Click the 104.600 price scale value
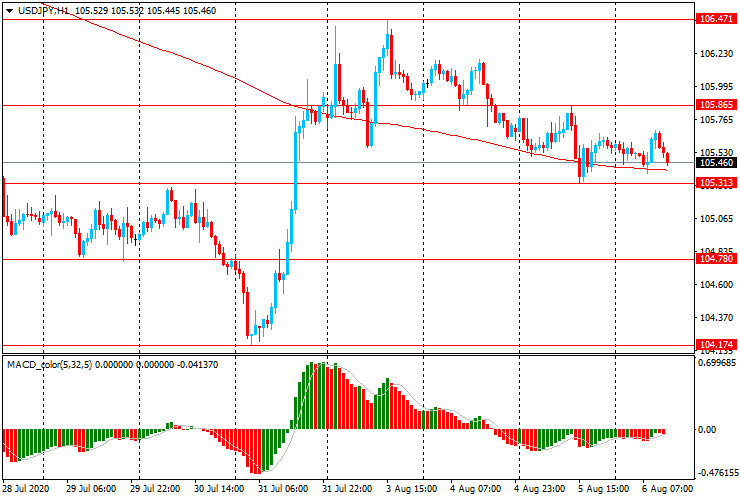This screenshot has width=740, height=500. point(716,285)
